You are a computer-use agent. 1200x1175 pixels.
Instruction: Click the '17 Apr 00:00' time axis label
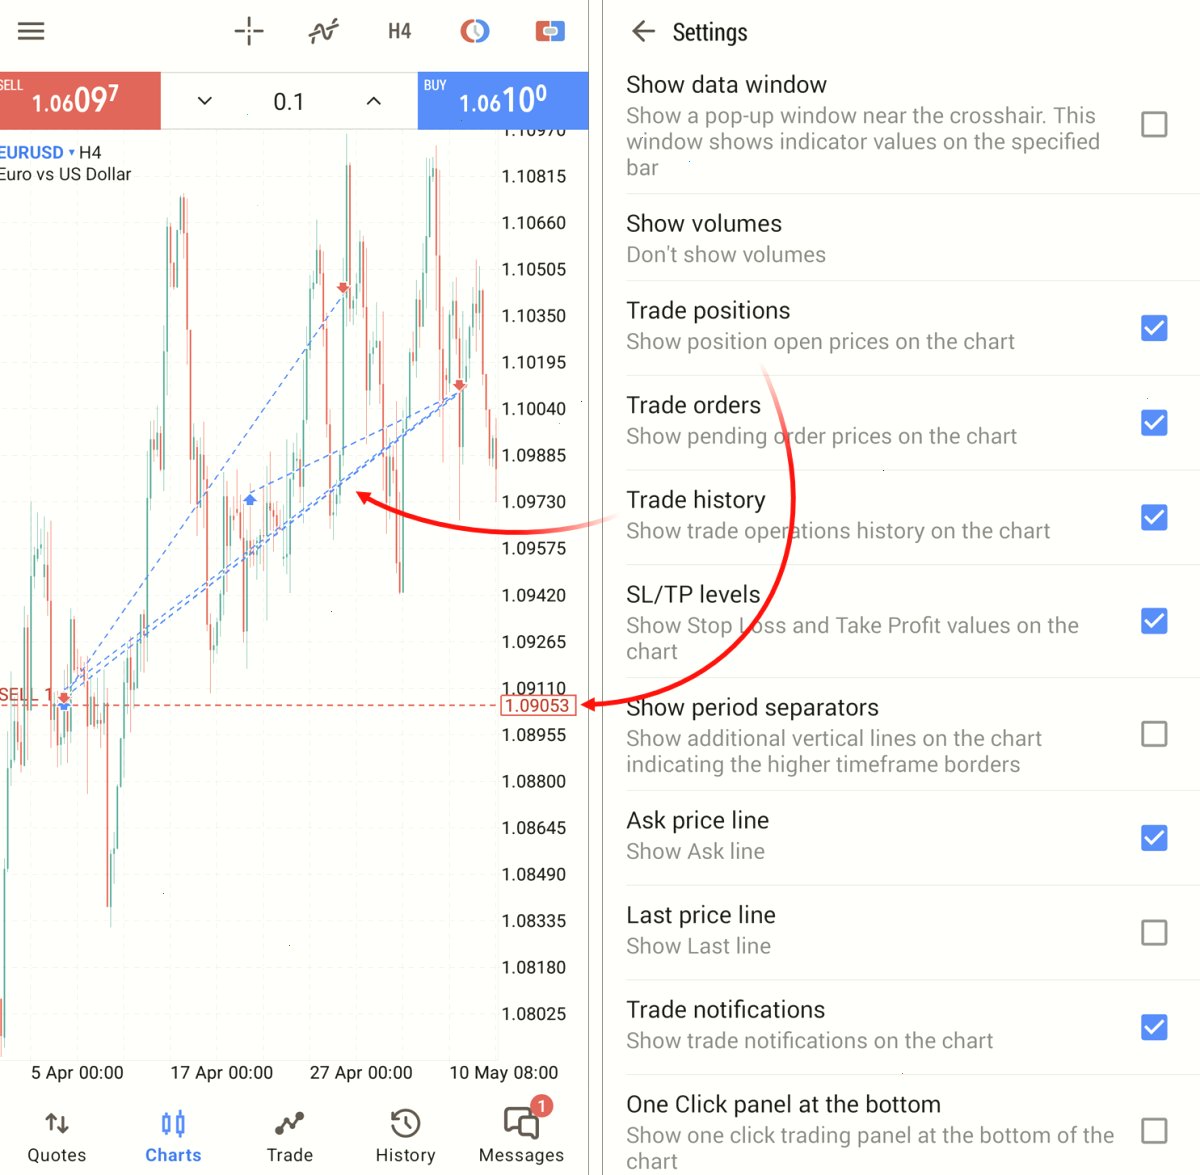(x=221, y=1073)
